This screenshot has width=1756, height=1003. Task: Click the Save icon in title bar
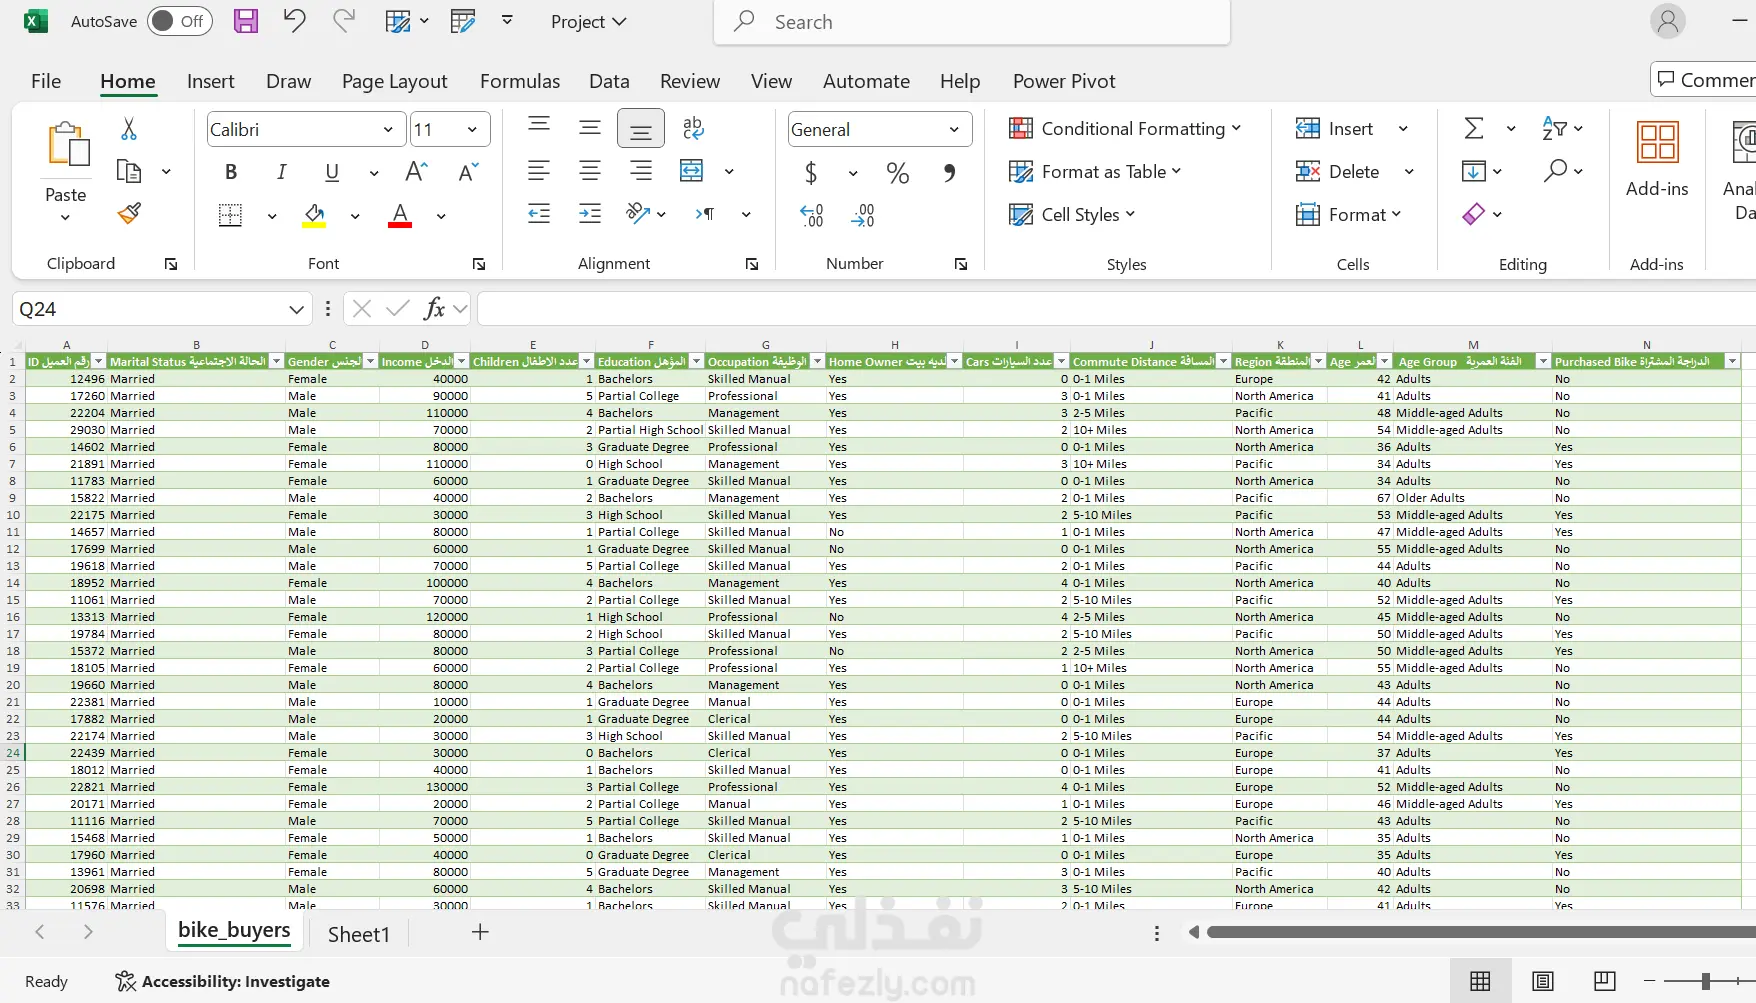pos(246,21)
